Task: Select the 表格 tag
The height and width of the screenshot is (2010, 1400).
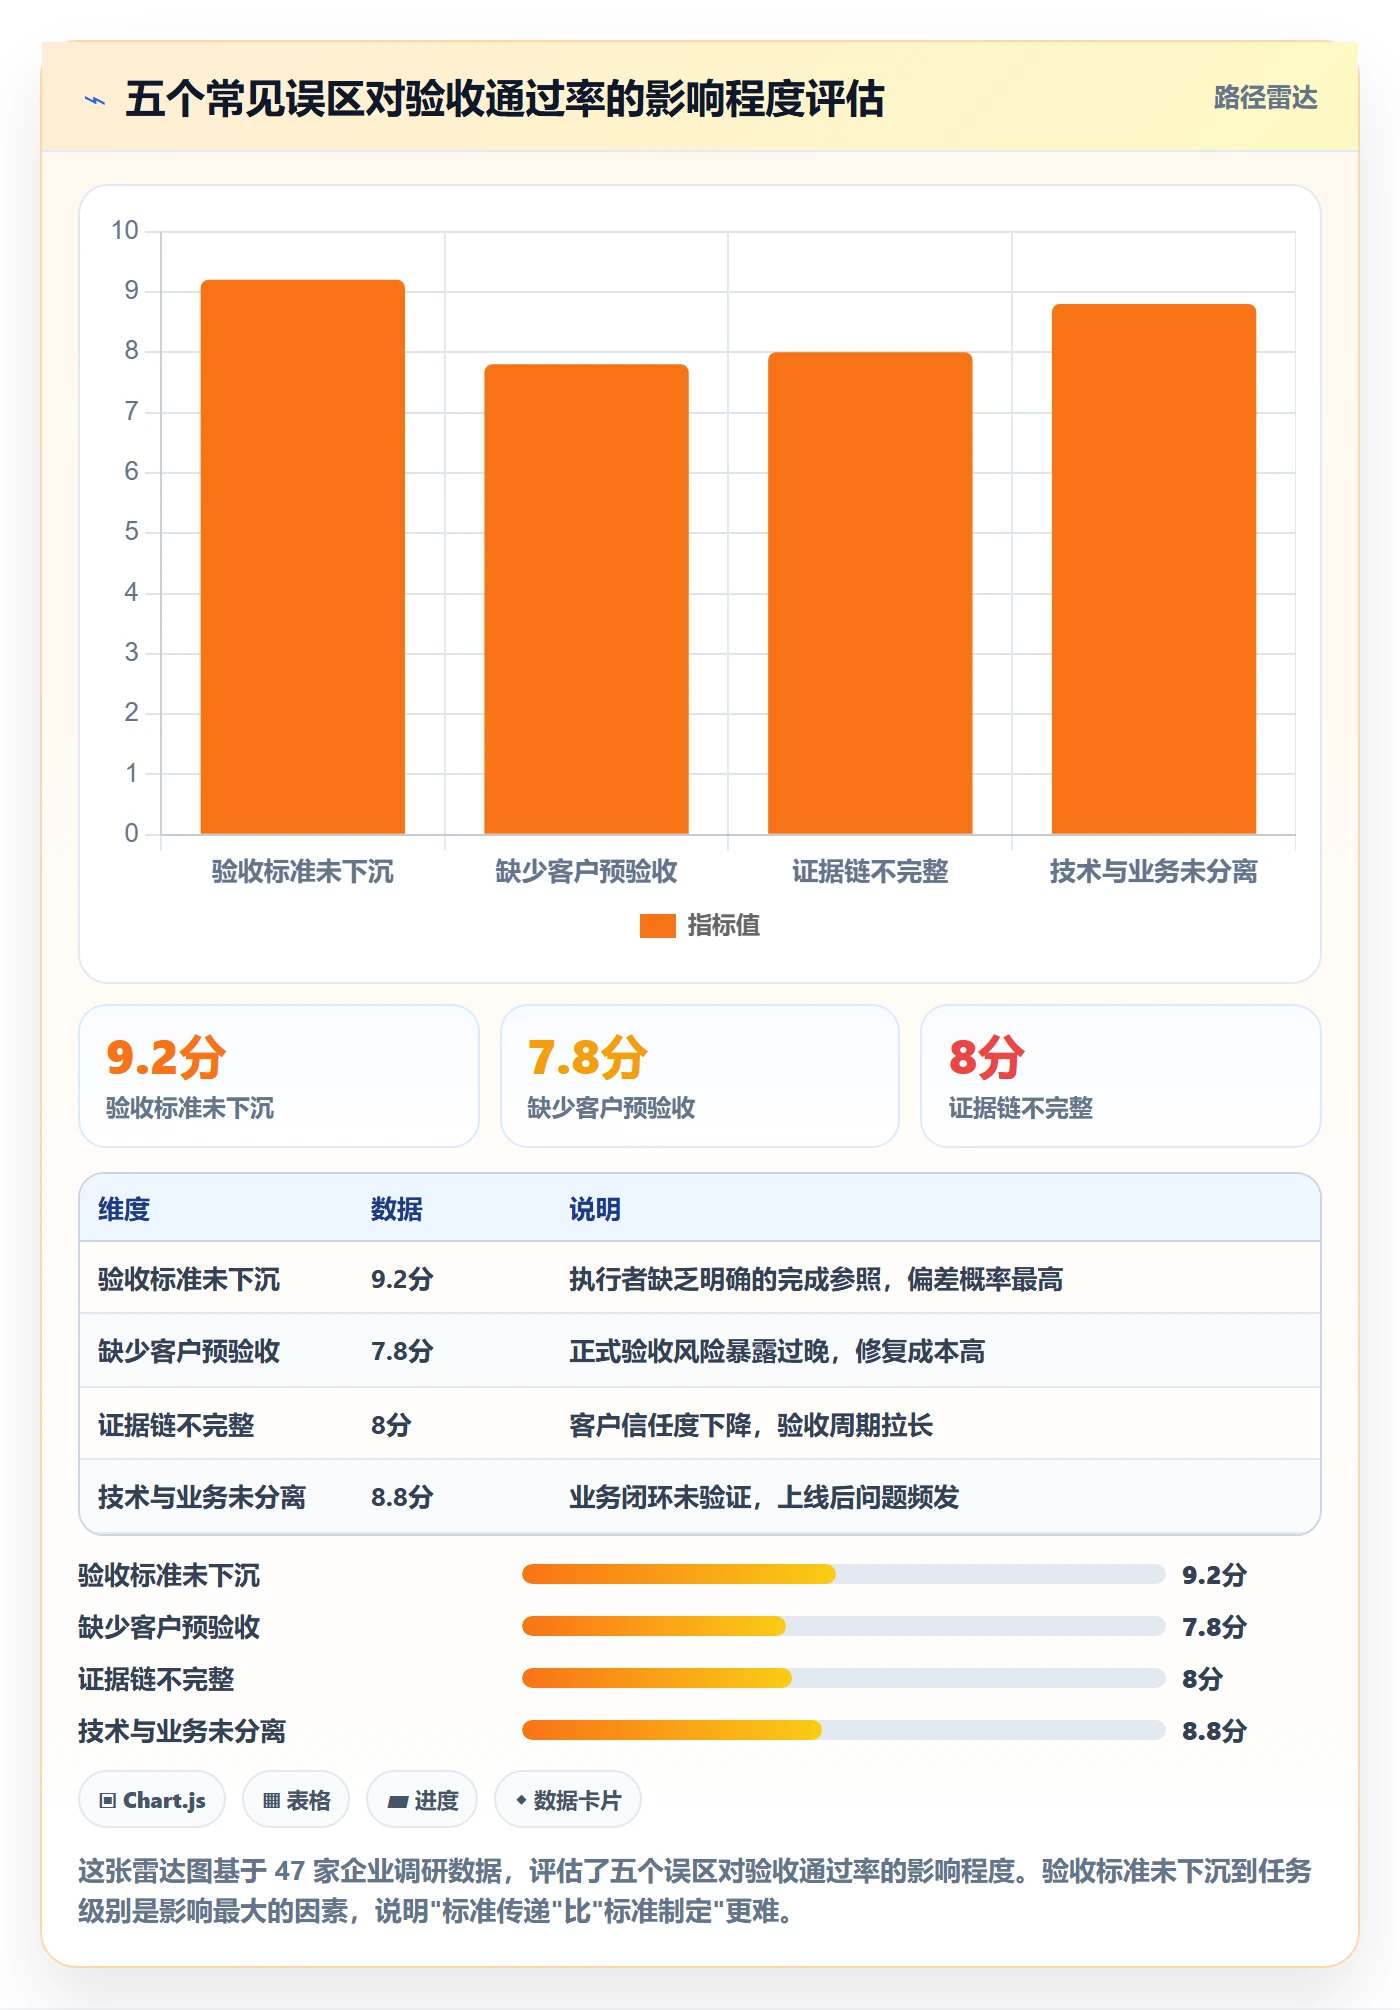Action: click(x=296, y=1800)
